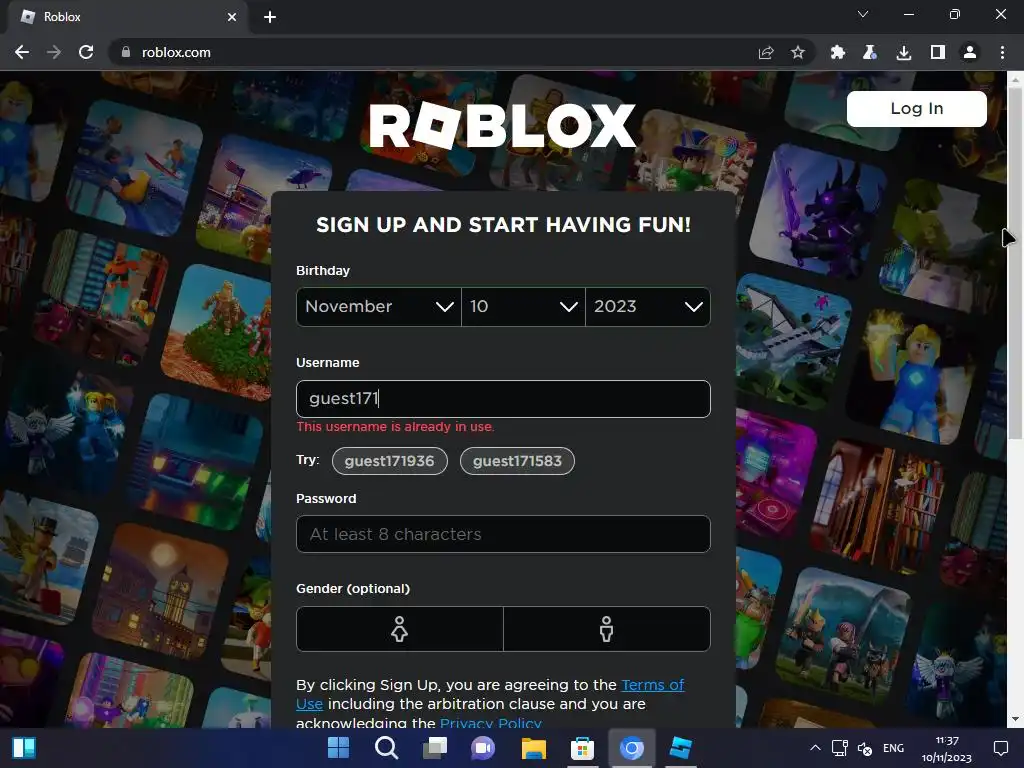
Task: Click the purple dragon game thumbnail
Action: pyautogui.click(x=816, y=210)
